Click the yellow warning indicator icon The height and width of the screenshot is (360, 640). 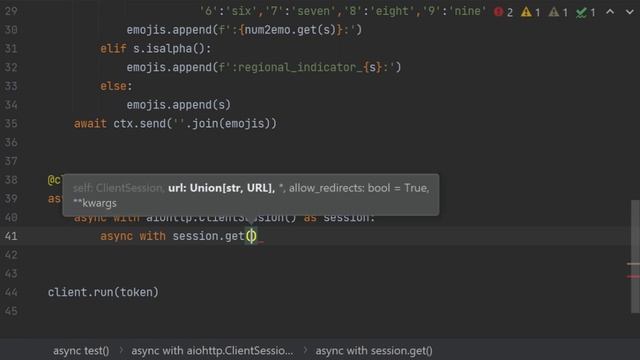pyautogui.click(x=526, y=12)
